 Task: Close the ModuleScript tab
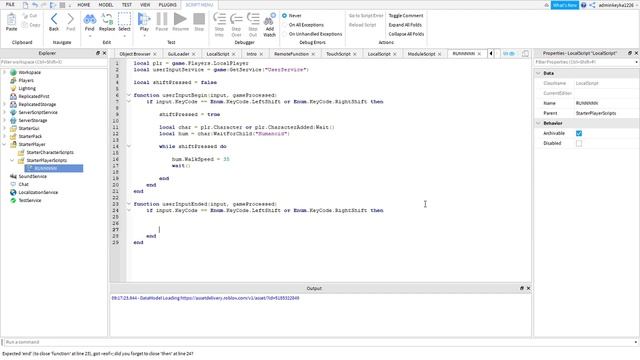click(x=440, y=54)
